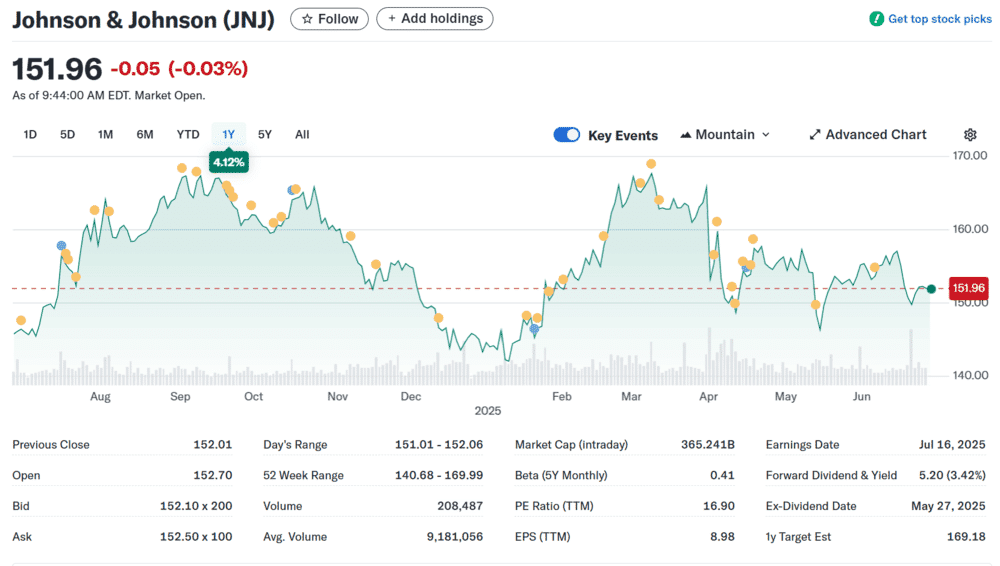Click the mountain chart type icon

[x=686, y=135]
